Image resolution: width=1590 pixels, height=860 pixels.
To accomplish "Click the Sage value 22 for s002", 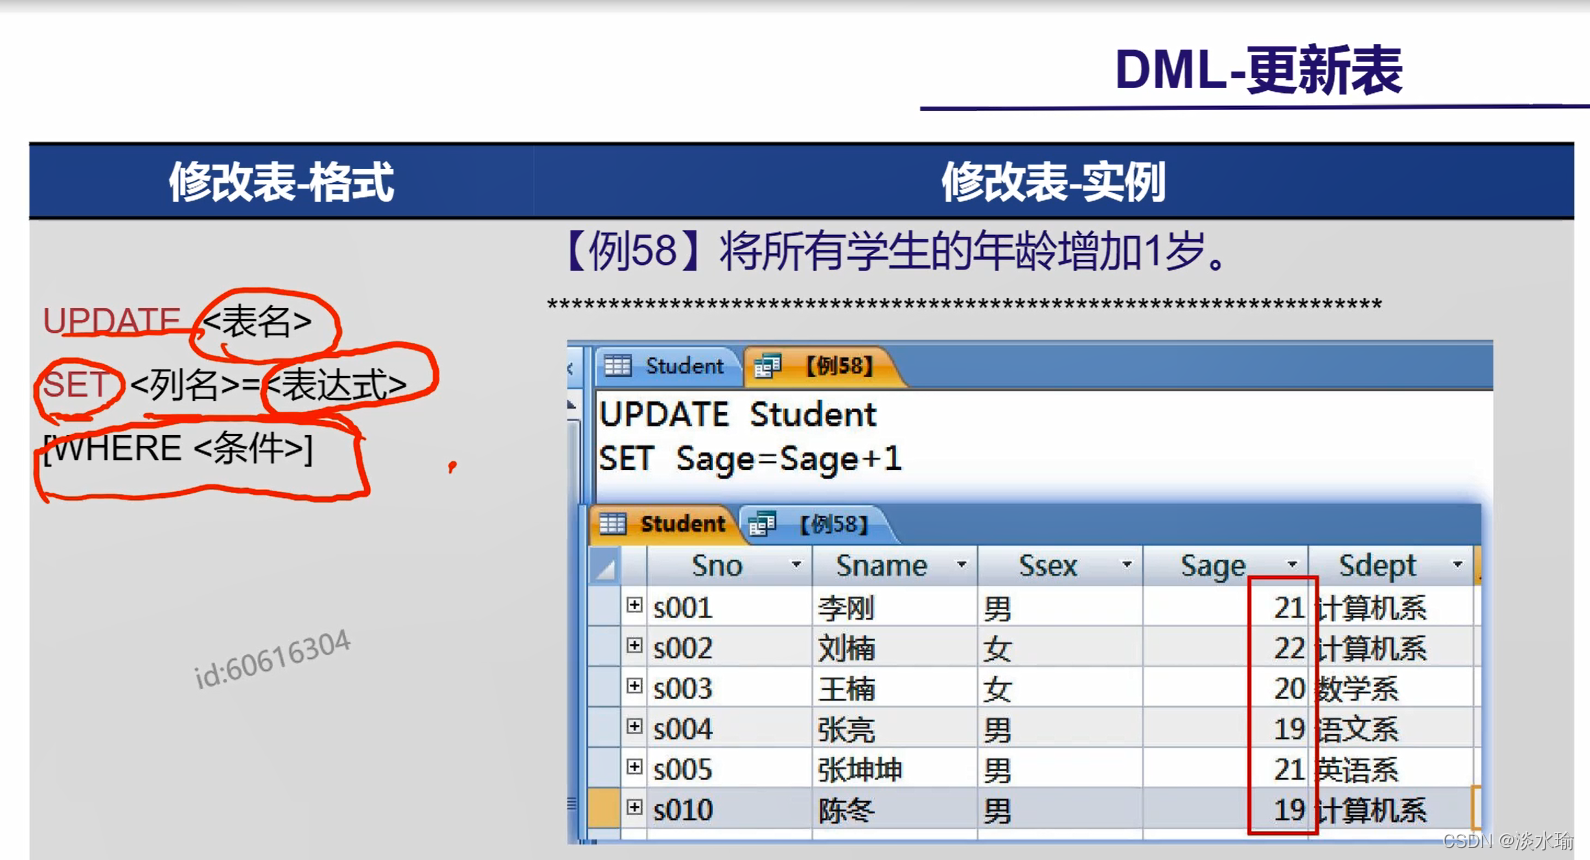I will pos(1226,648).
